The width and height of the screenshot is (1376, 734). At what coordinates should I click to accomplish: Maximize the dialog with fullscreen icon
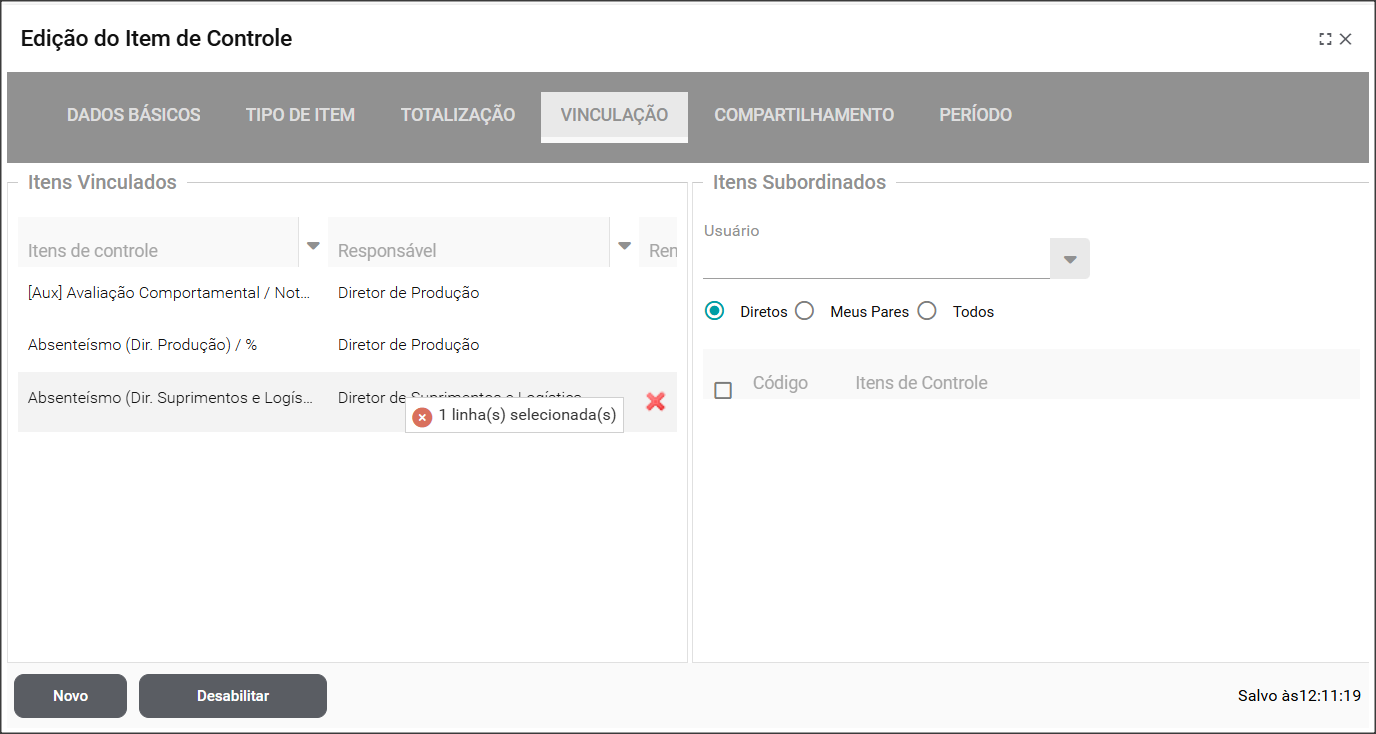coord(1325,39)
